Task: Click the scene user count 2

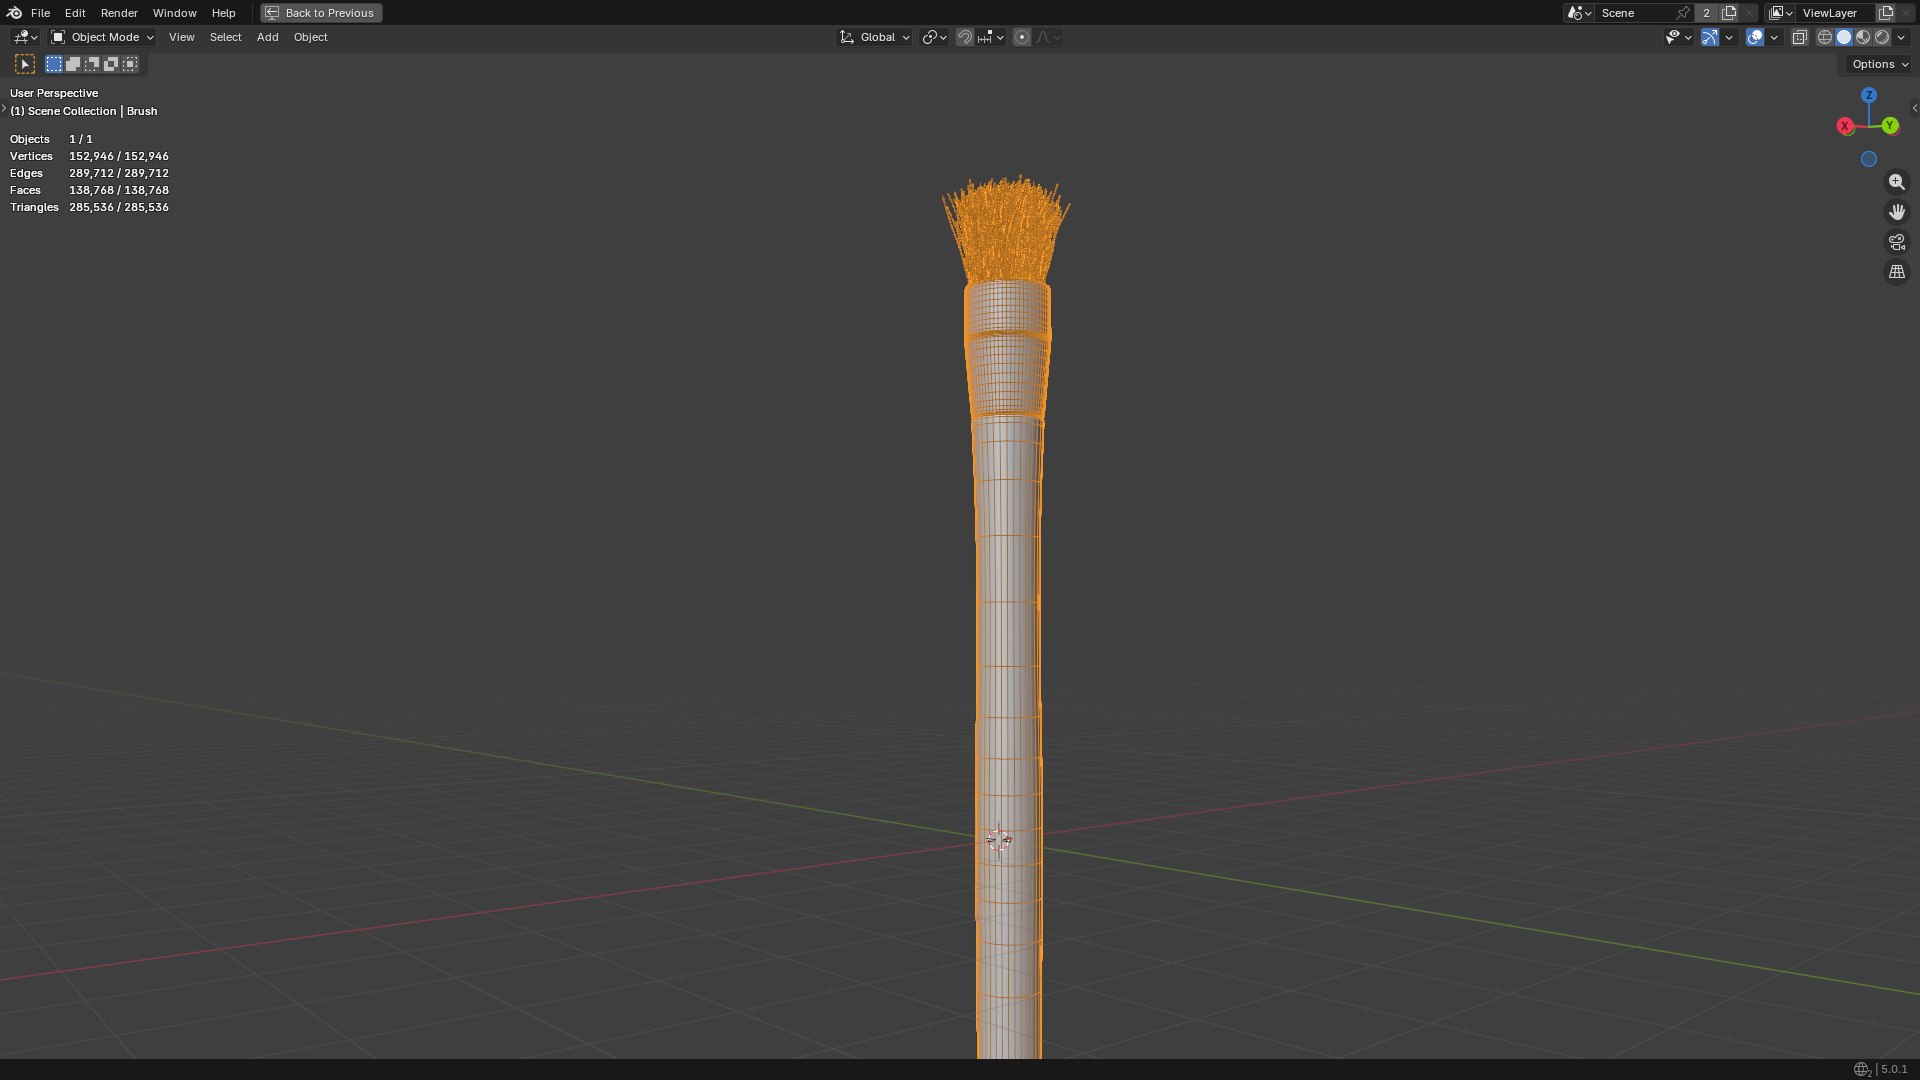Action: pos(1706,13)
